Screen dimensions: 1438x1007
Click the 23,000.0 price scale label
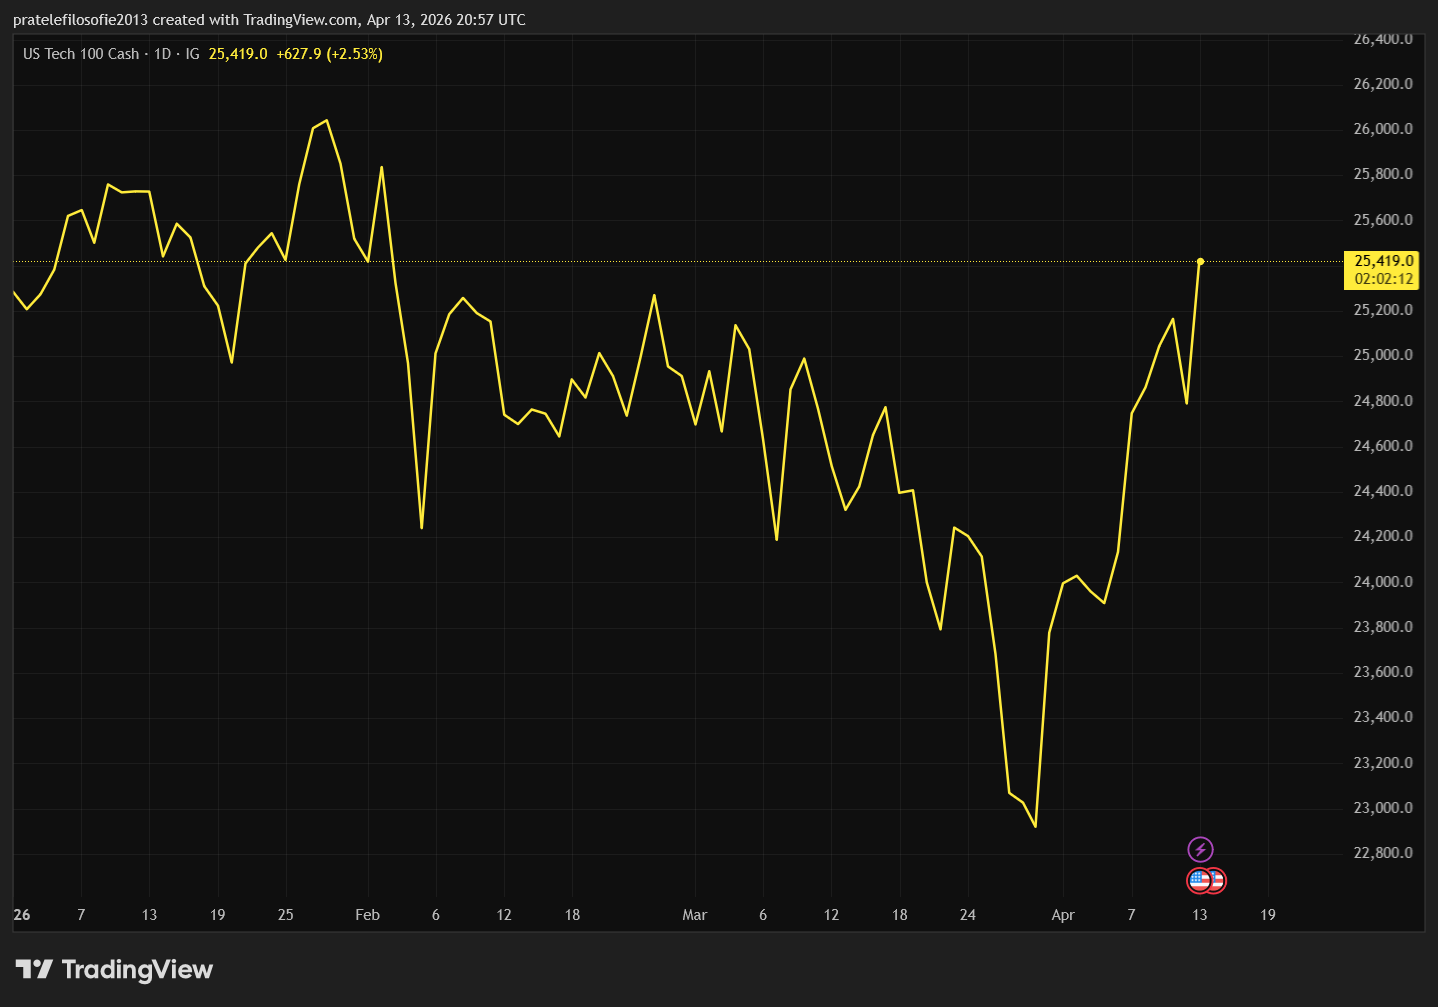pyautogui.click(x=1383, y=808)
